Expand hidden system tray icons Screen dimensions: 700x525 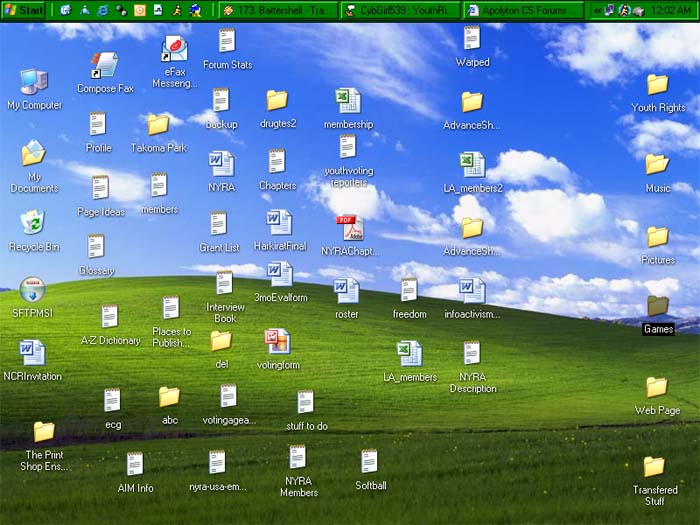pyautogui.click(x=597, y=10)
